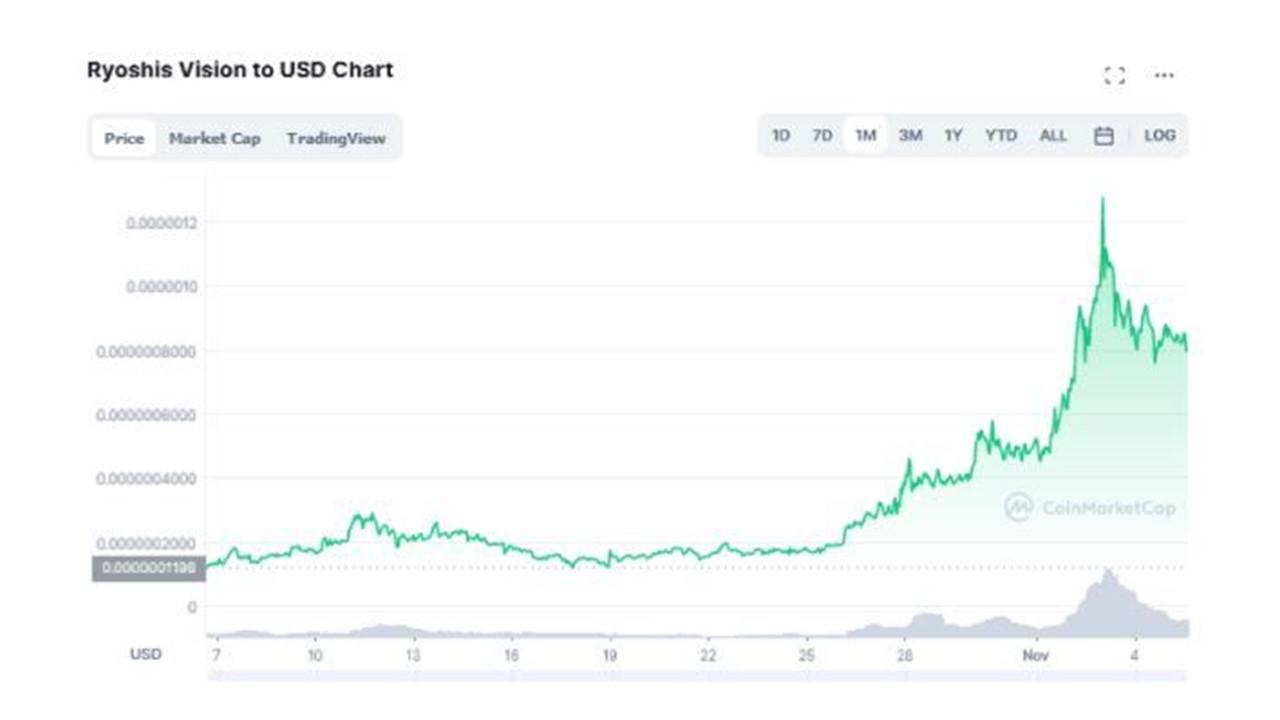Open the calendar date range picker
This screenshot has width=1280, height=720.
1103,135
